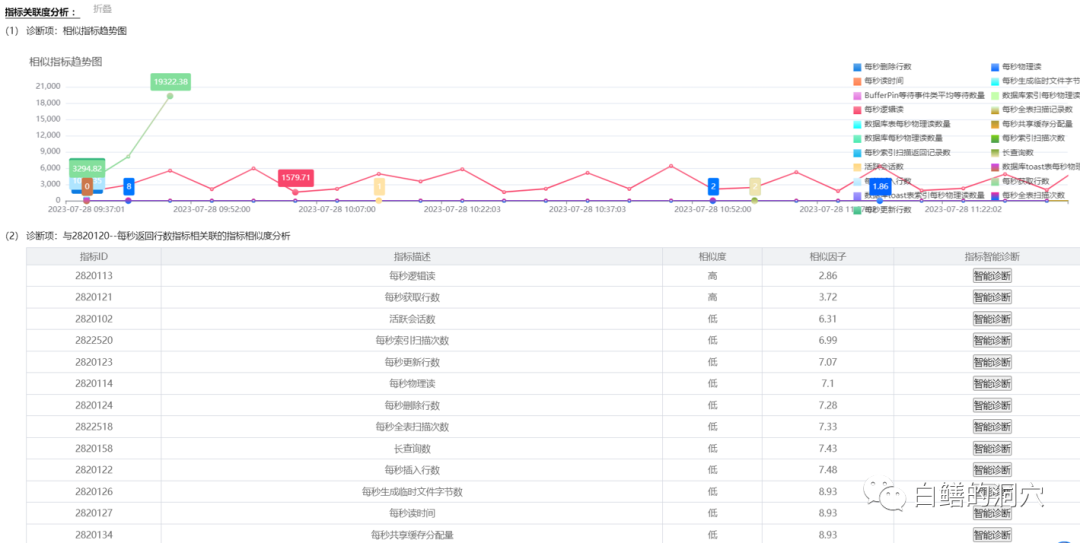Click the 每秒索引扫描次数 green legend icon
1080x543 pixels.
(995, 138)
